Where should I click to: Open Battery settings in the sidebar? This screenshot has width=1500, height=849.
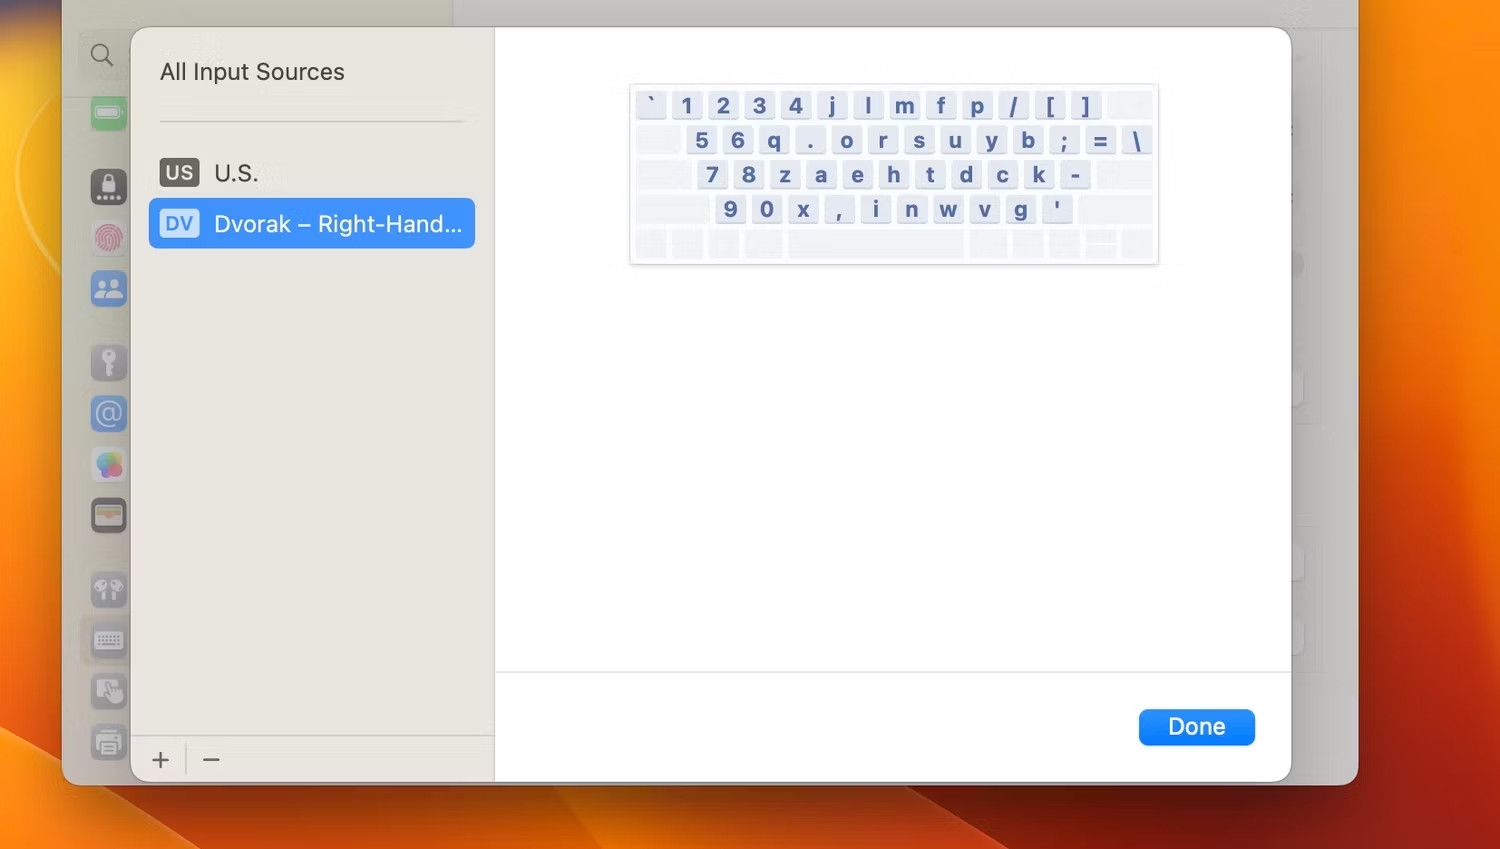tap(109, 112)
